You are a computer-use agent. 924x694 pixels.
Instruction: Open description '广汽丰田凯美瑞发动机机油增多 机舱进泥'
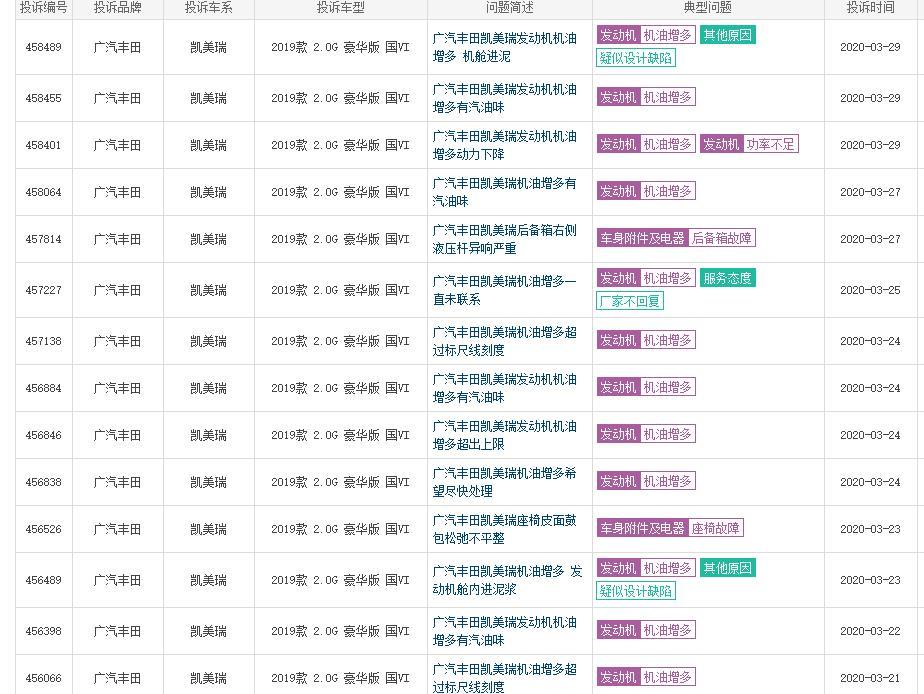coord(504,48)
